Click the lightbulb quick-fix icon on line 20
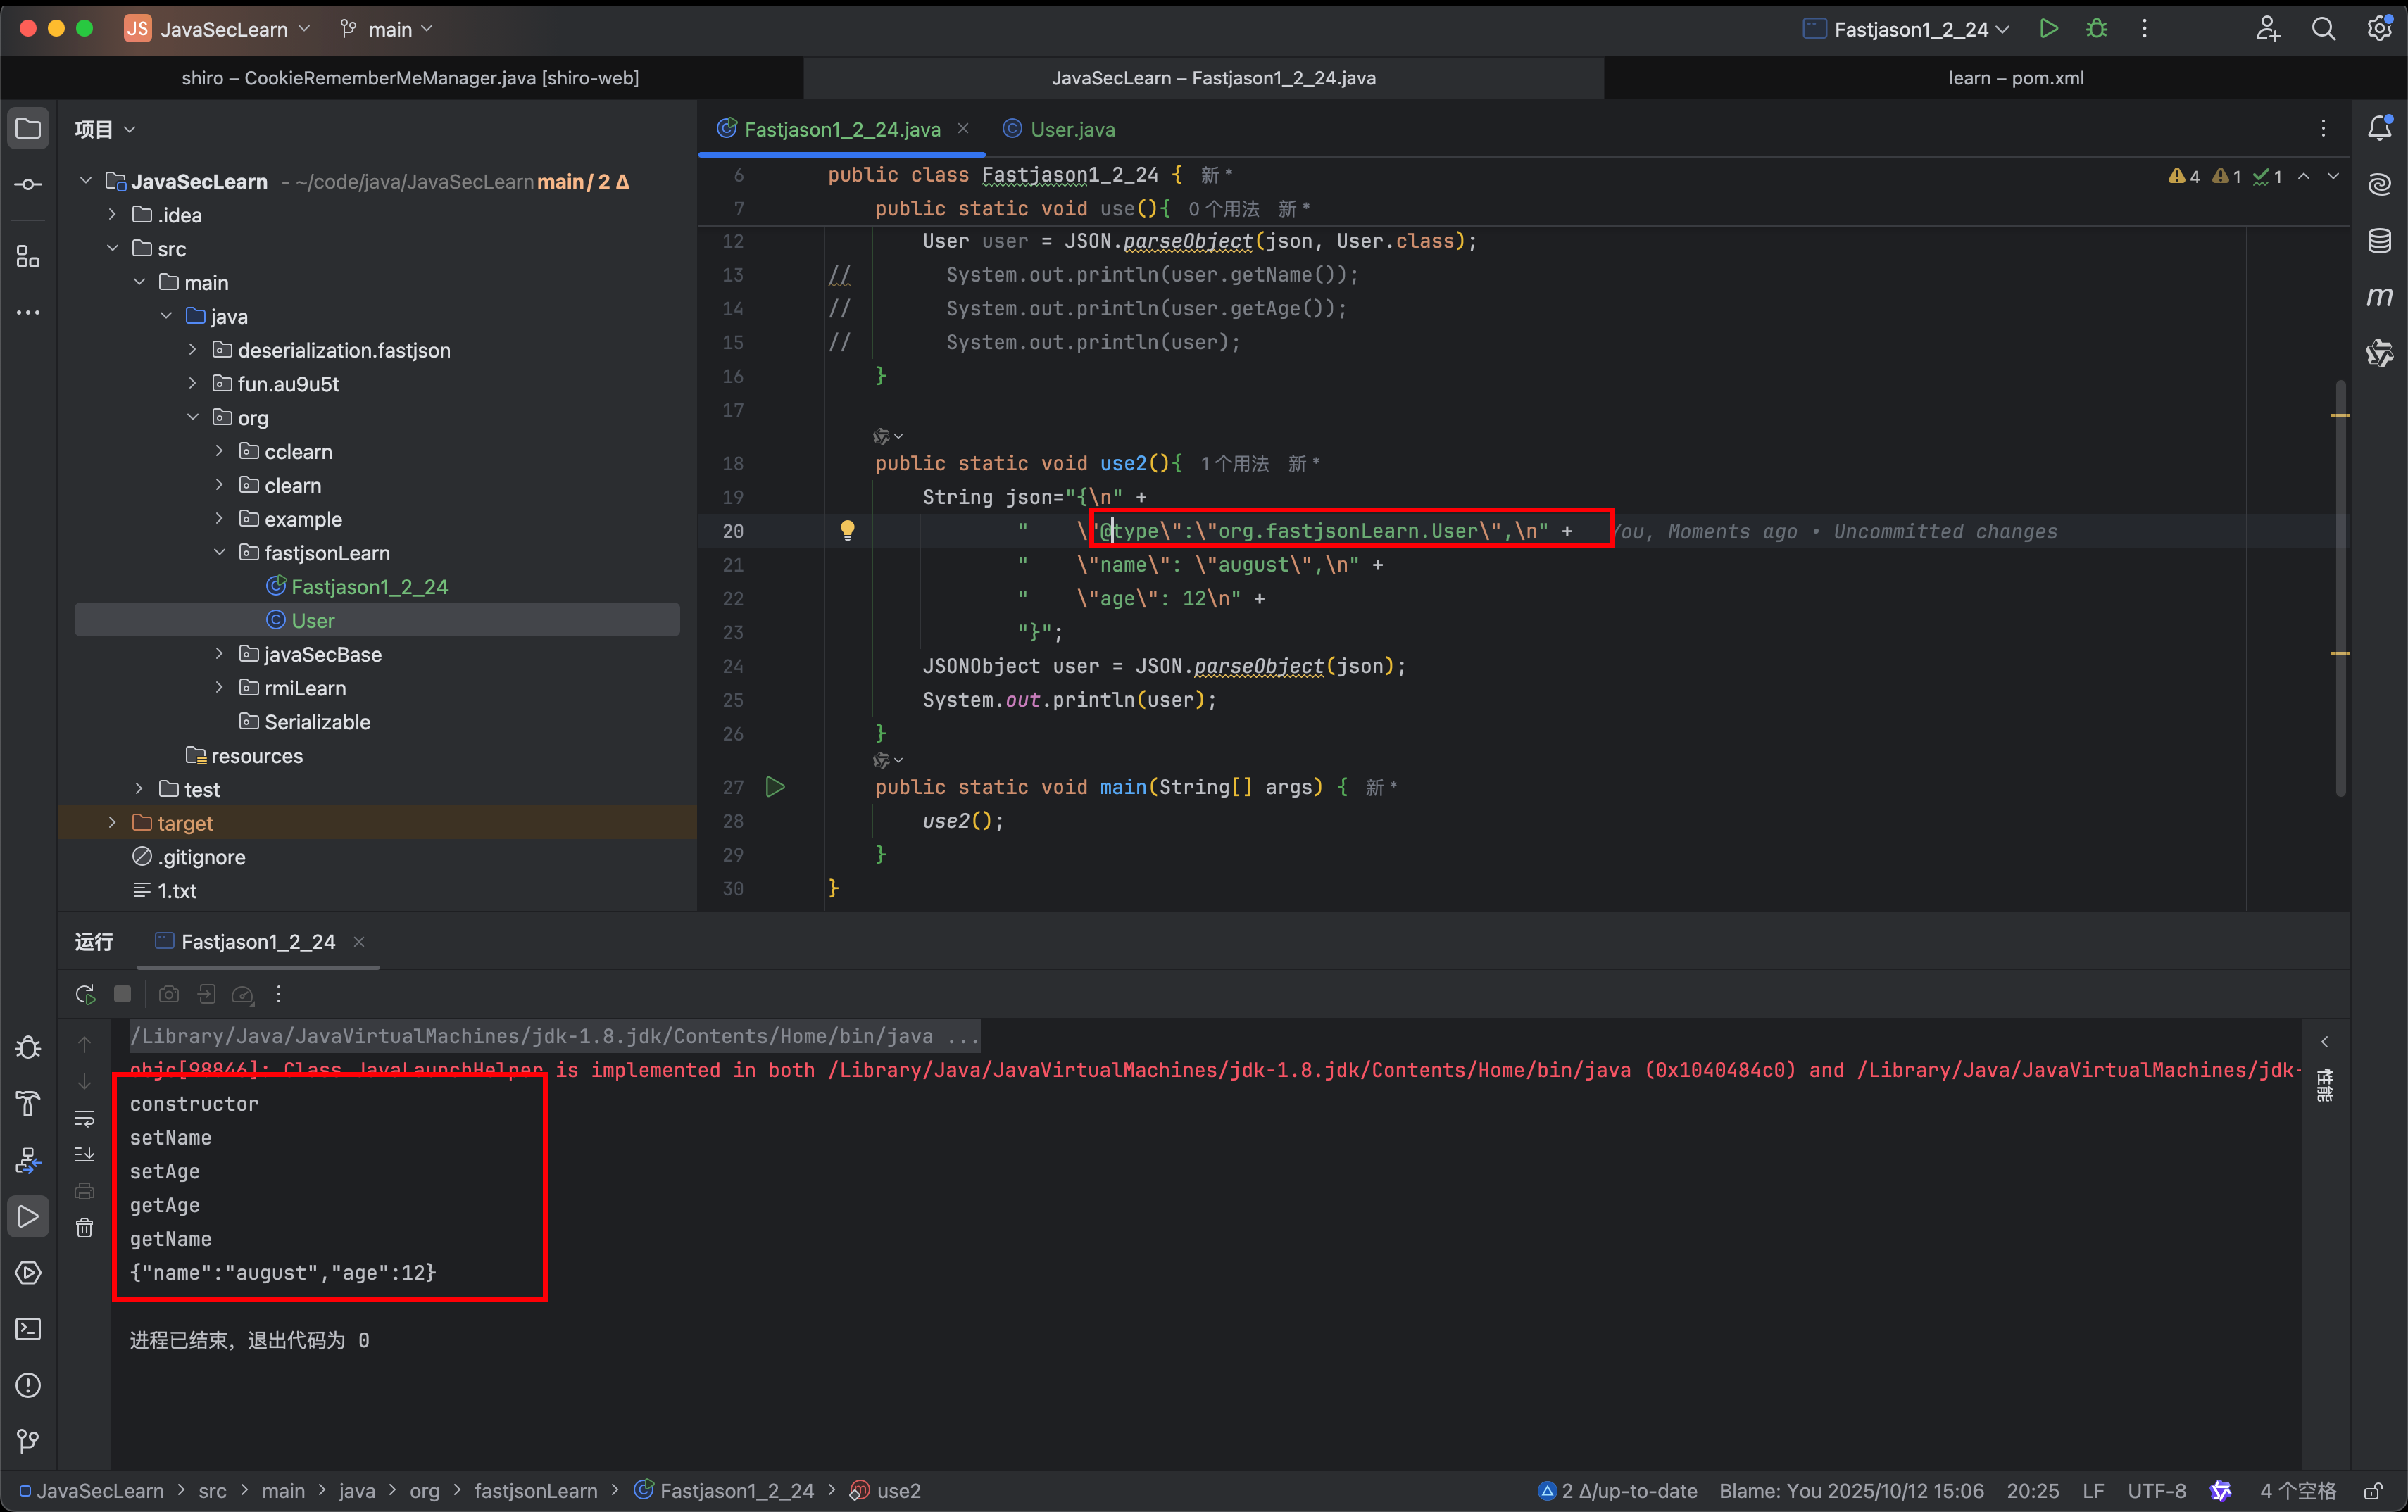2408x1512 pixels. tap(847, 530)
